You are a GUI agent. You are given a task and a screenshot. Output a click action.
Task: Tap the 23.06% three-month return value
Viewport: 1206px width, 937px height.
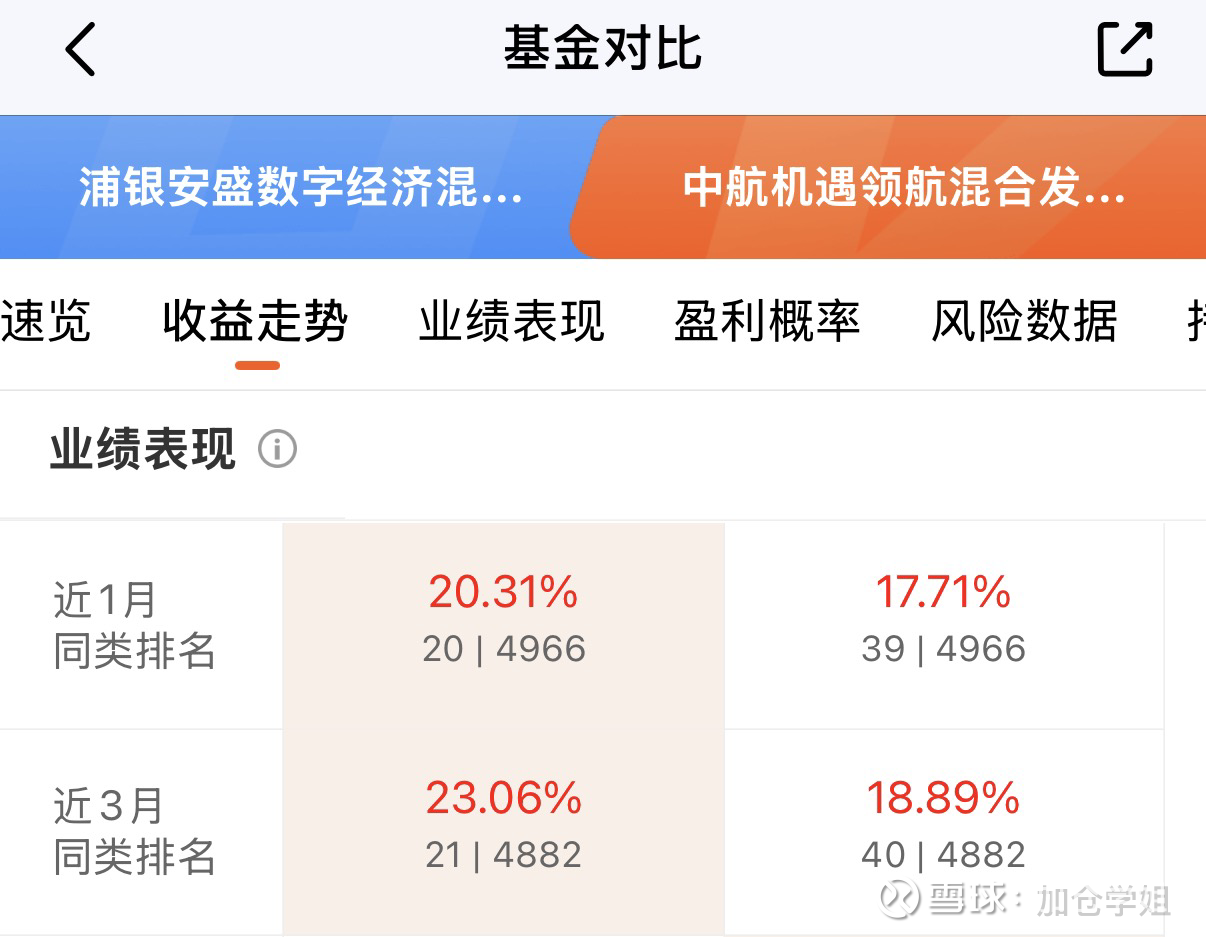(503, 799)
